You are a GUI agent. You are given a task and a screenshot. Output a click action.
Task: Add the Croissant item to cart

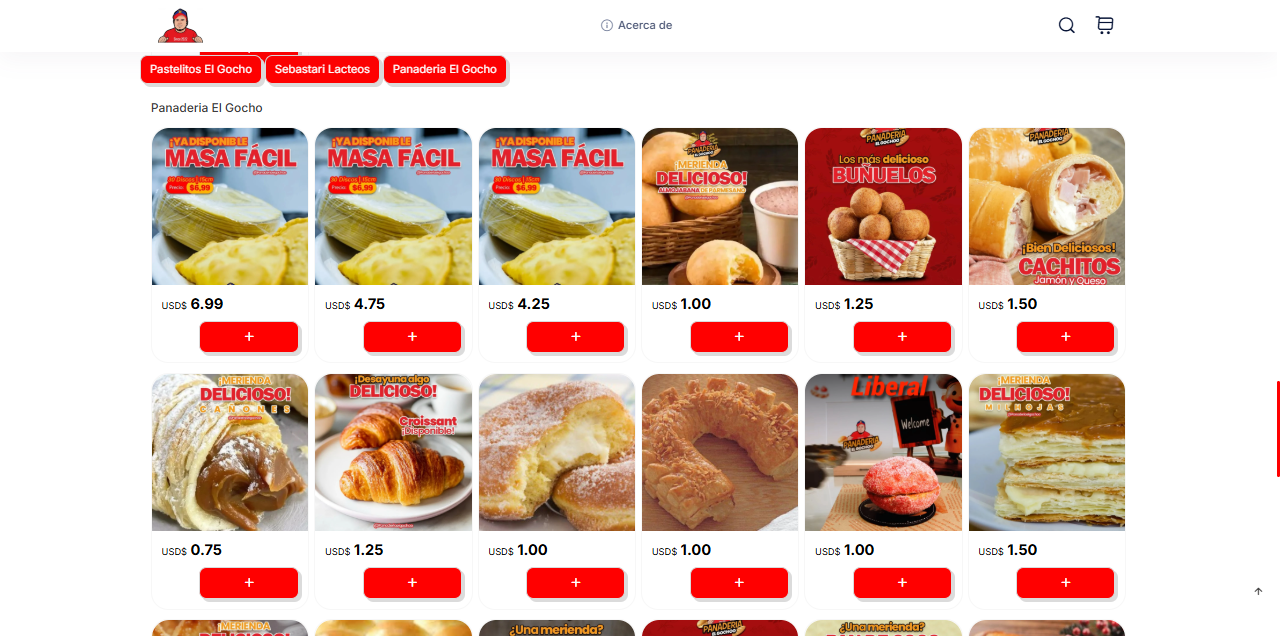pos(412,583)
